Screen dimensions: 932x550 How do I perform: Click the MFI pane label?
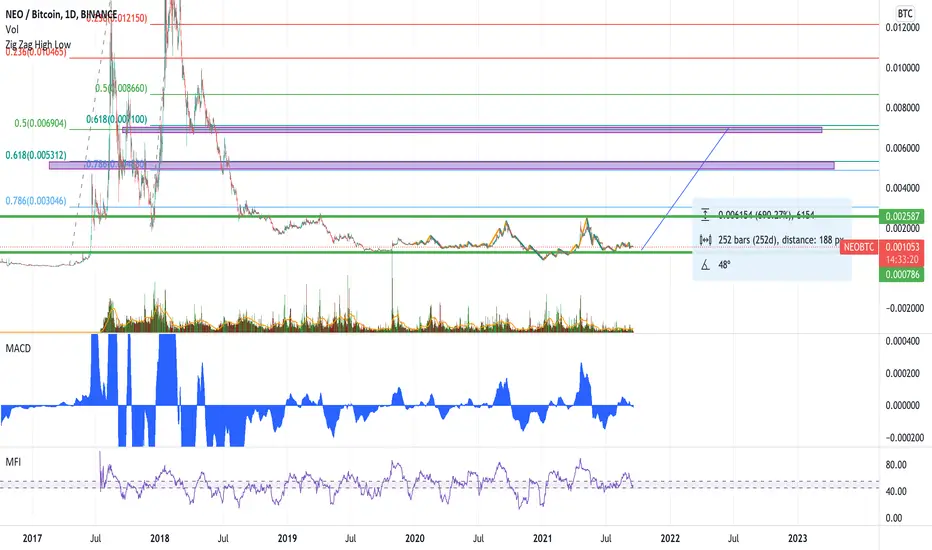coord(13,461)
